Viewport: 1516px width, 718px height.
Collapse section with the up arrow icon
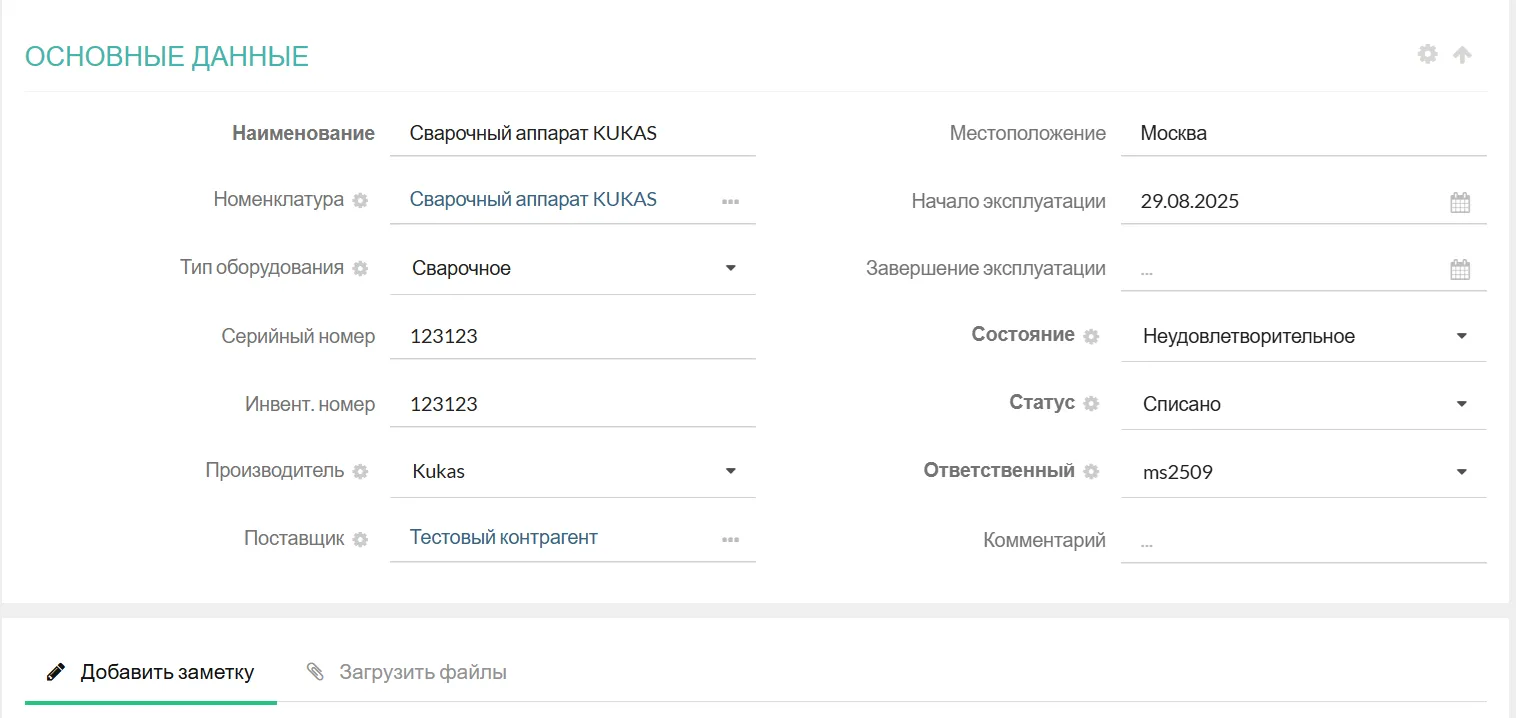(1462, 56)
